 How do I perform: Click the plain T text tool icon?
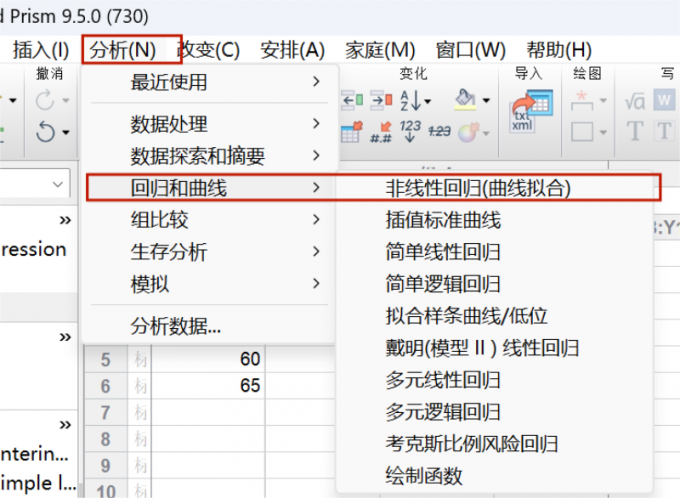[635, 131]
